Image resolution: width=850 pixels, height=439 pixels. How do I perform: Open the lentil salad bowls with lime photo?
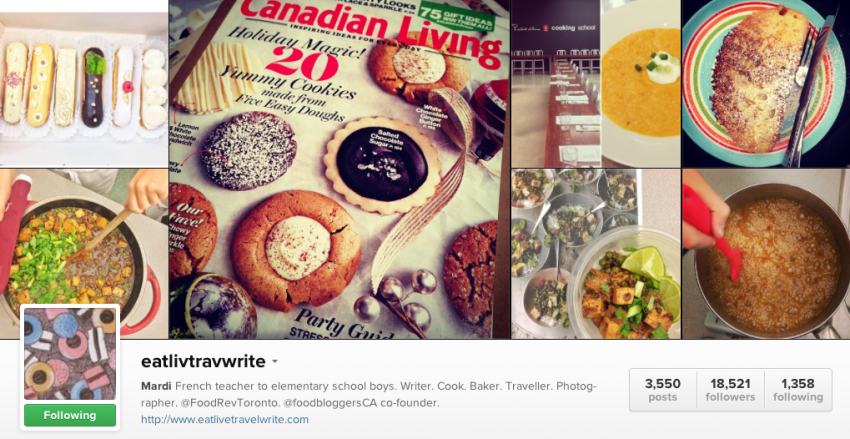pos(596,254)
